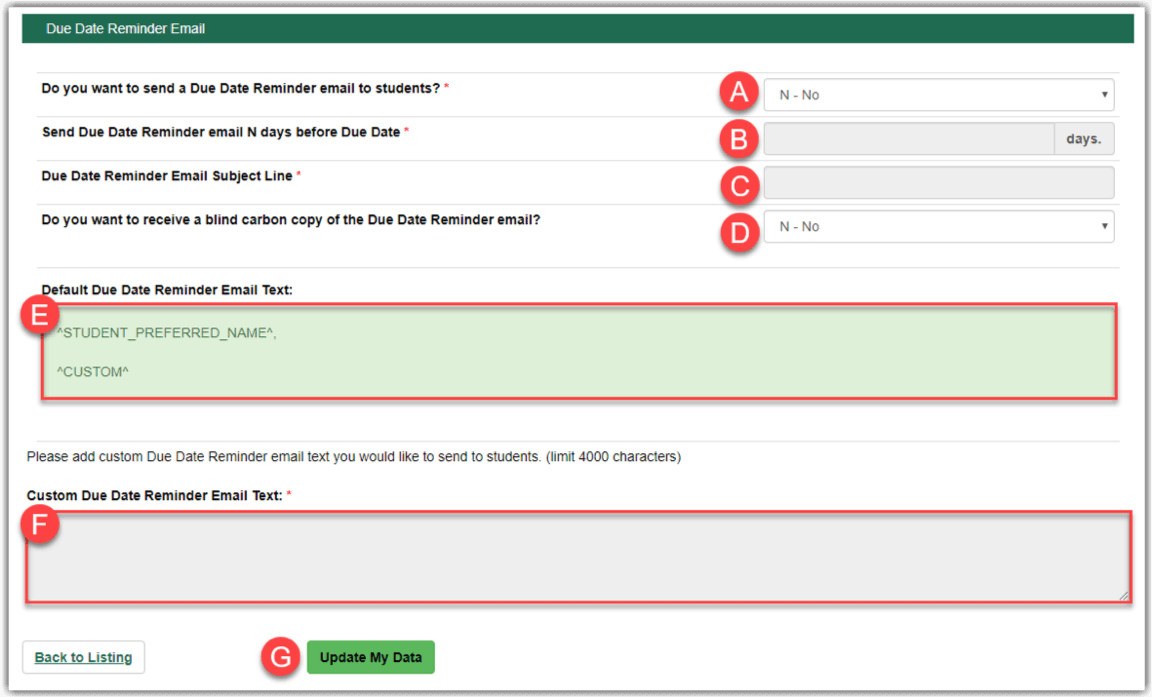Click the red circle marker labeled A

coord(739,94)
